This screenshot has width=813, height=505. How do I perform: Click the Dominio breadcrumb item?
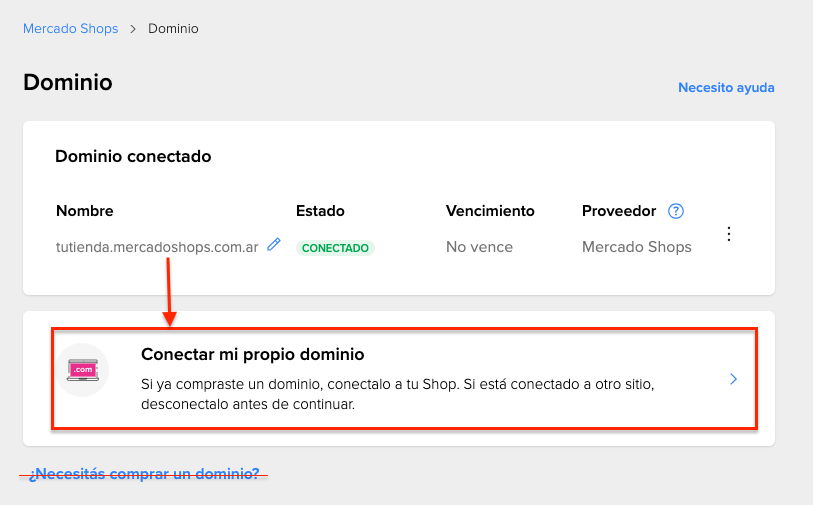(x=173, y=29)
